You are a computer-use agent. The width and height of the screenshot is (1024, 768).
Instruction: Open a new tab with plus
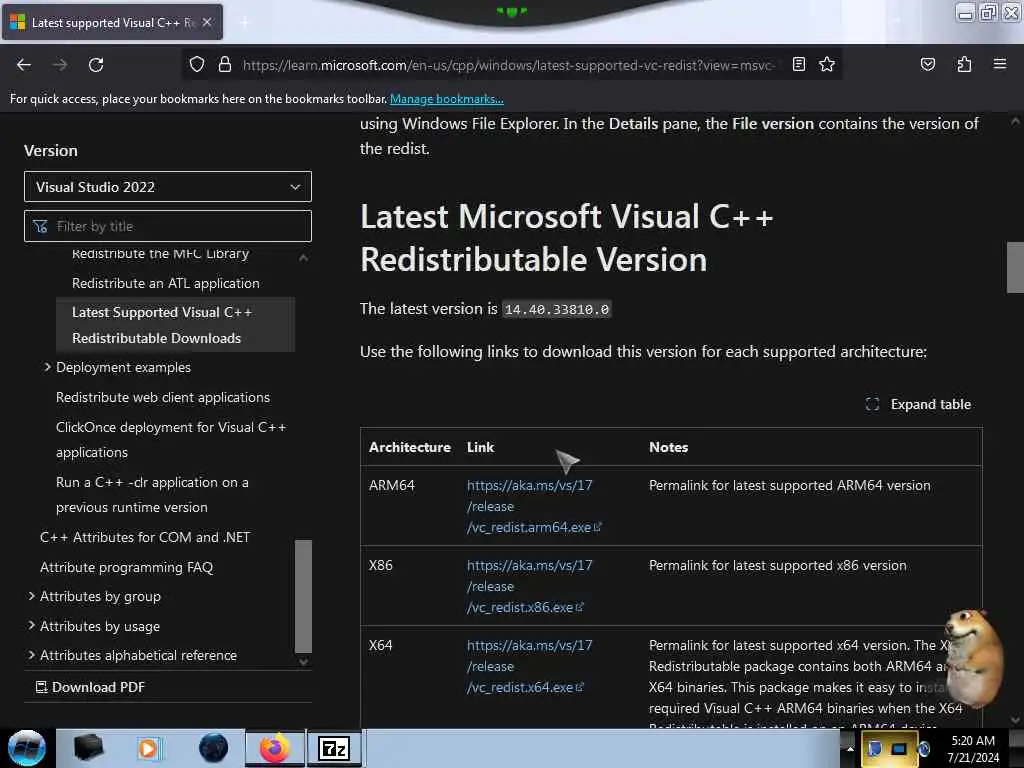tap(244, 23)
